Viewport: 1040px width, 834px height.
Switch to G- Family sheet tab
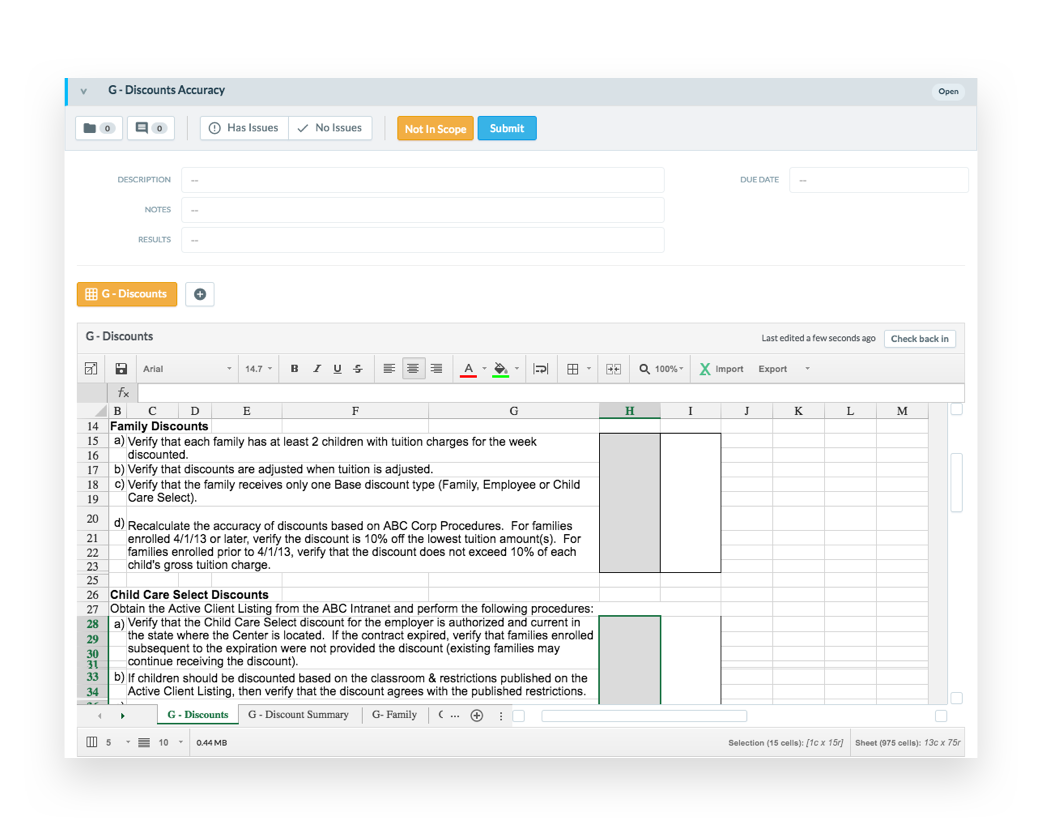394,715
